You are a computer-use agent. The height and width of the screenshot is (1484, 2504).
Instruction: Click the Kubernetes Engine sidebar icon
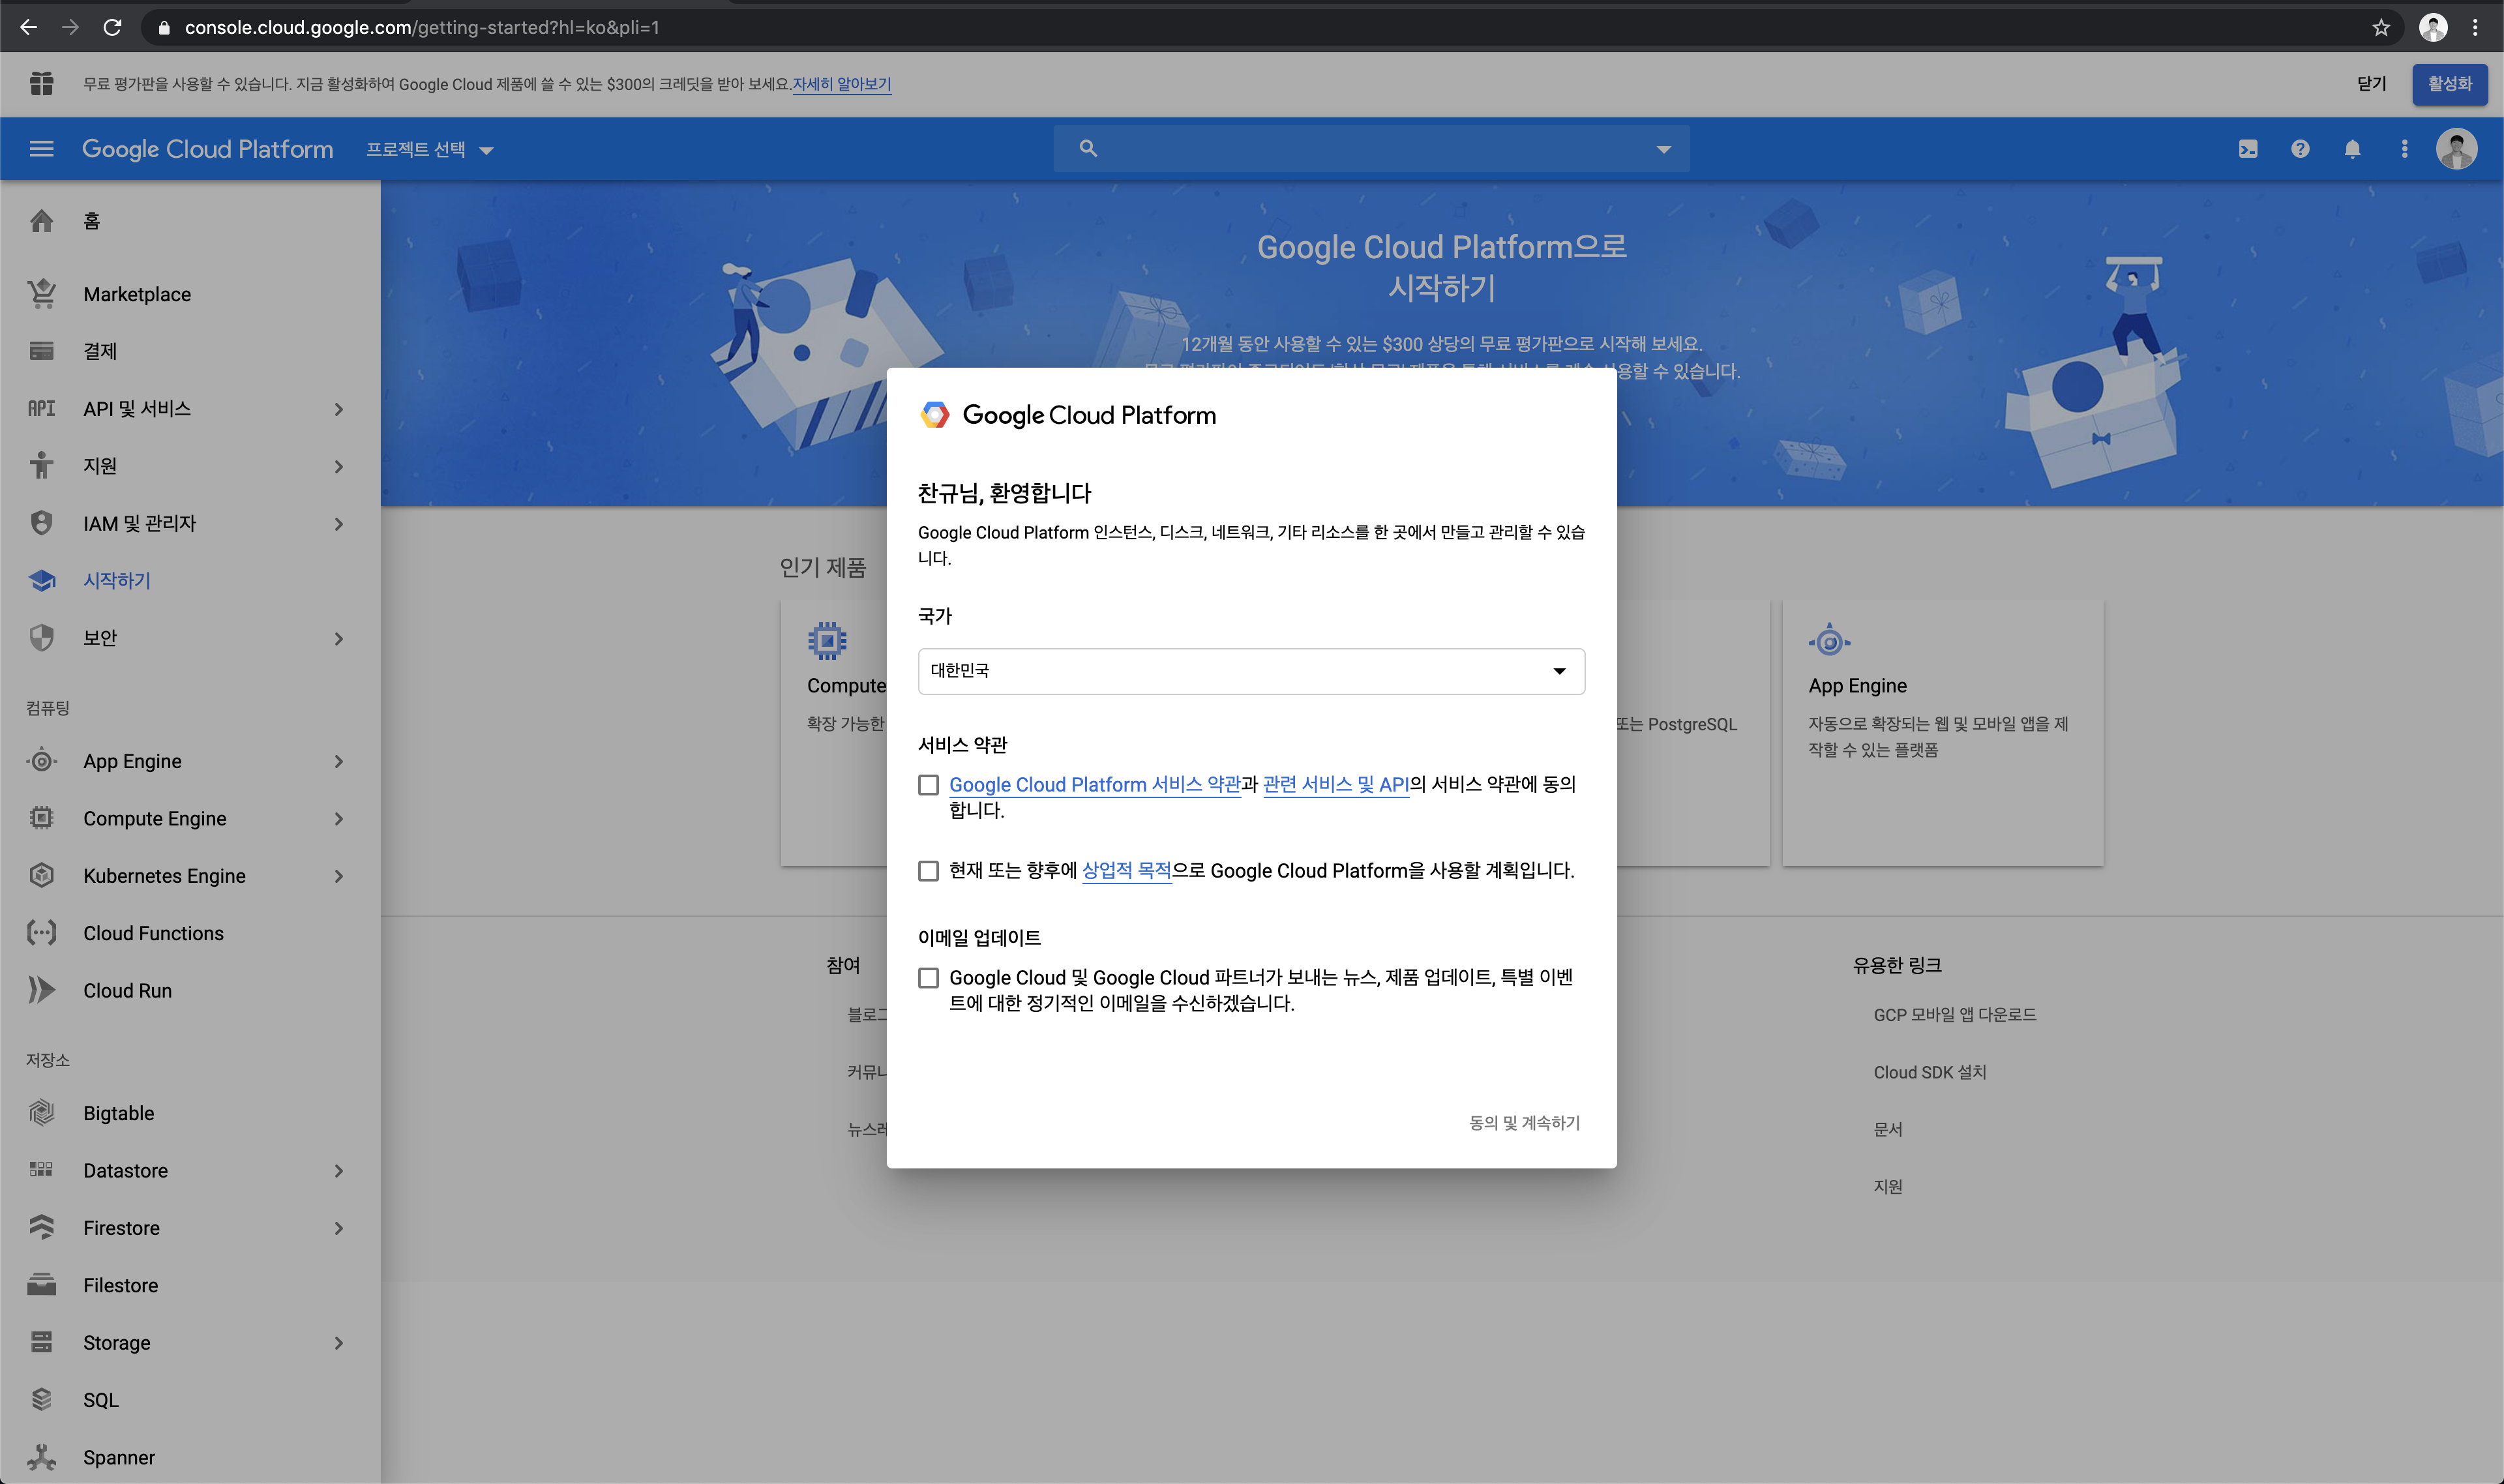(x=41, y=875)
